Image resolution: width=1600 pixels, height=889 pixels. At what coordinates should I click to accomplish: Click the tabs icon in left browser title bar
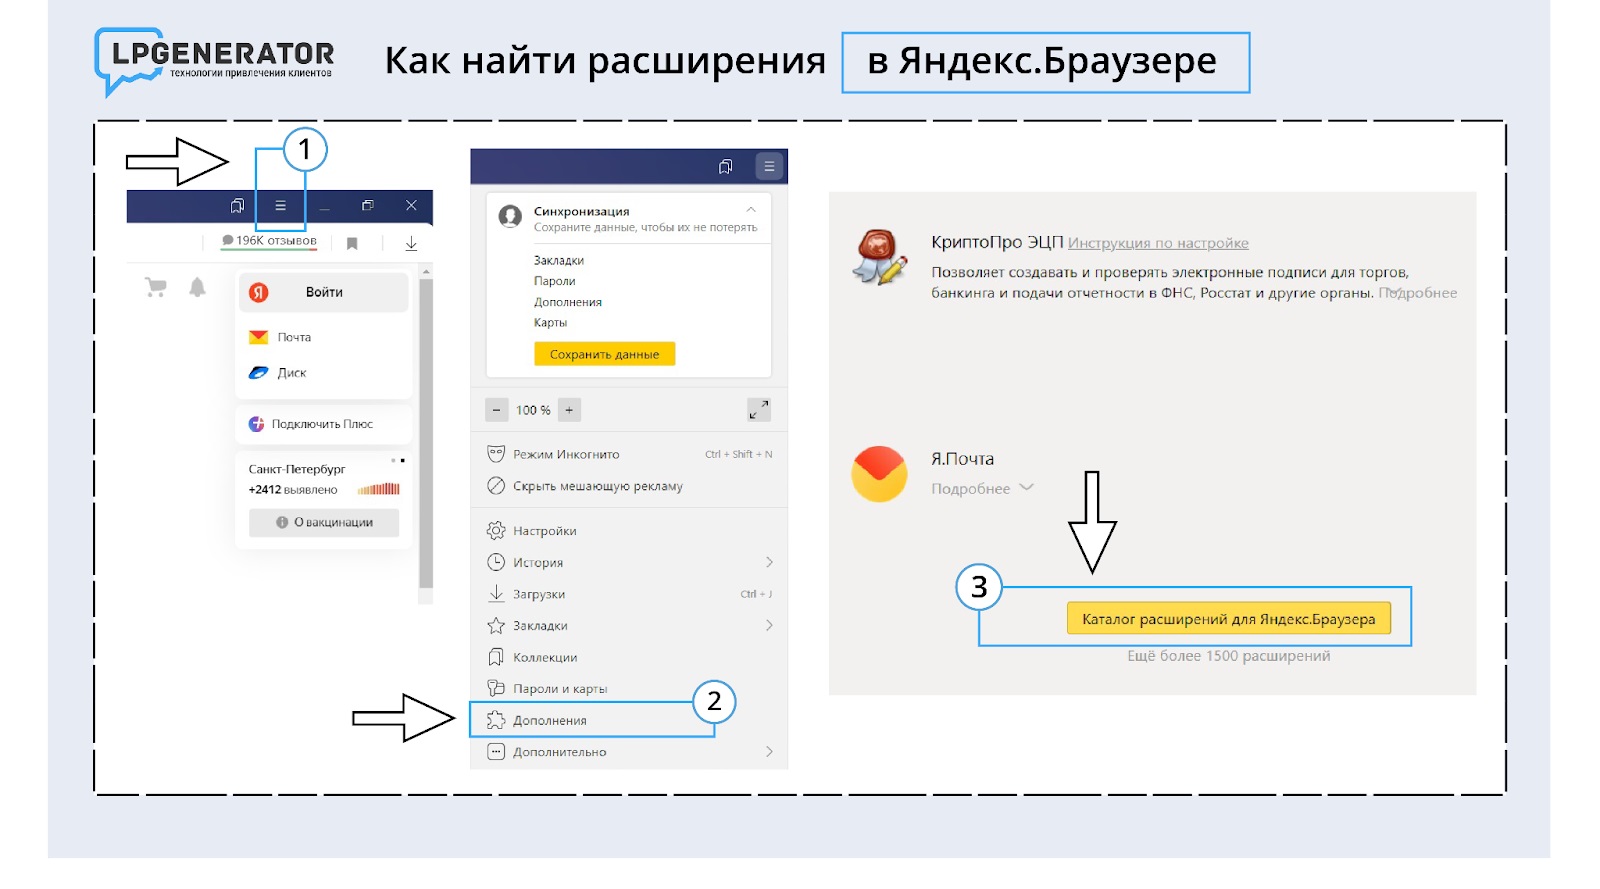(x=237, y=205)
